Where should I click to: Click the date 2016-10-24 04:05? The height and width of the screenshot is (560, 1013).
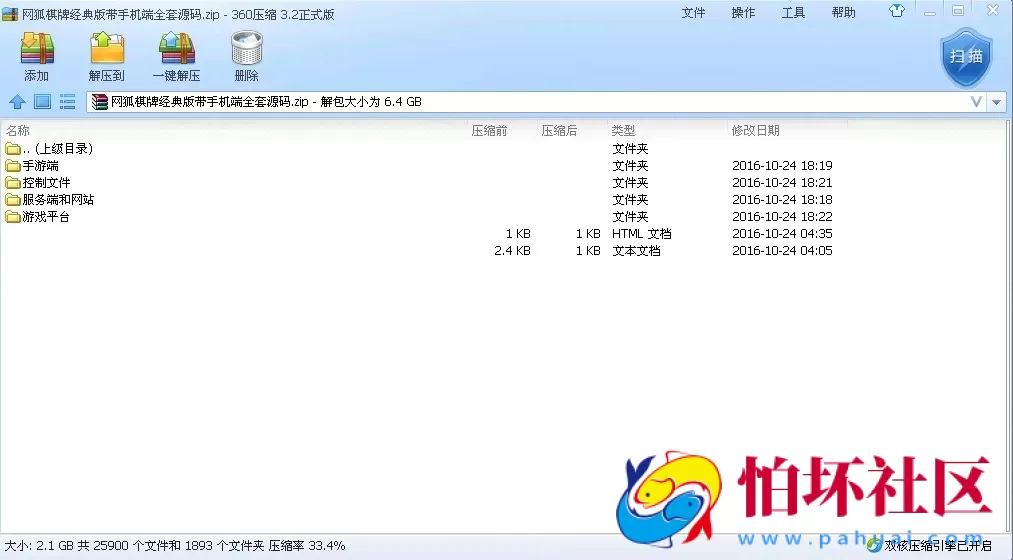pyautogui.click(x=782, y=251)
